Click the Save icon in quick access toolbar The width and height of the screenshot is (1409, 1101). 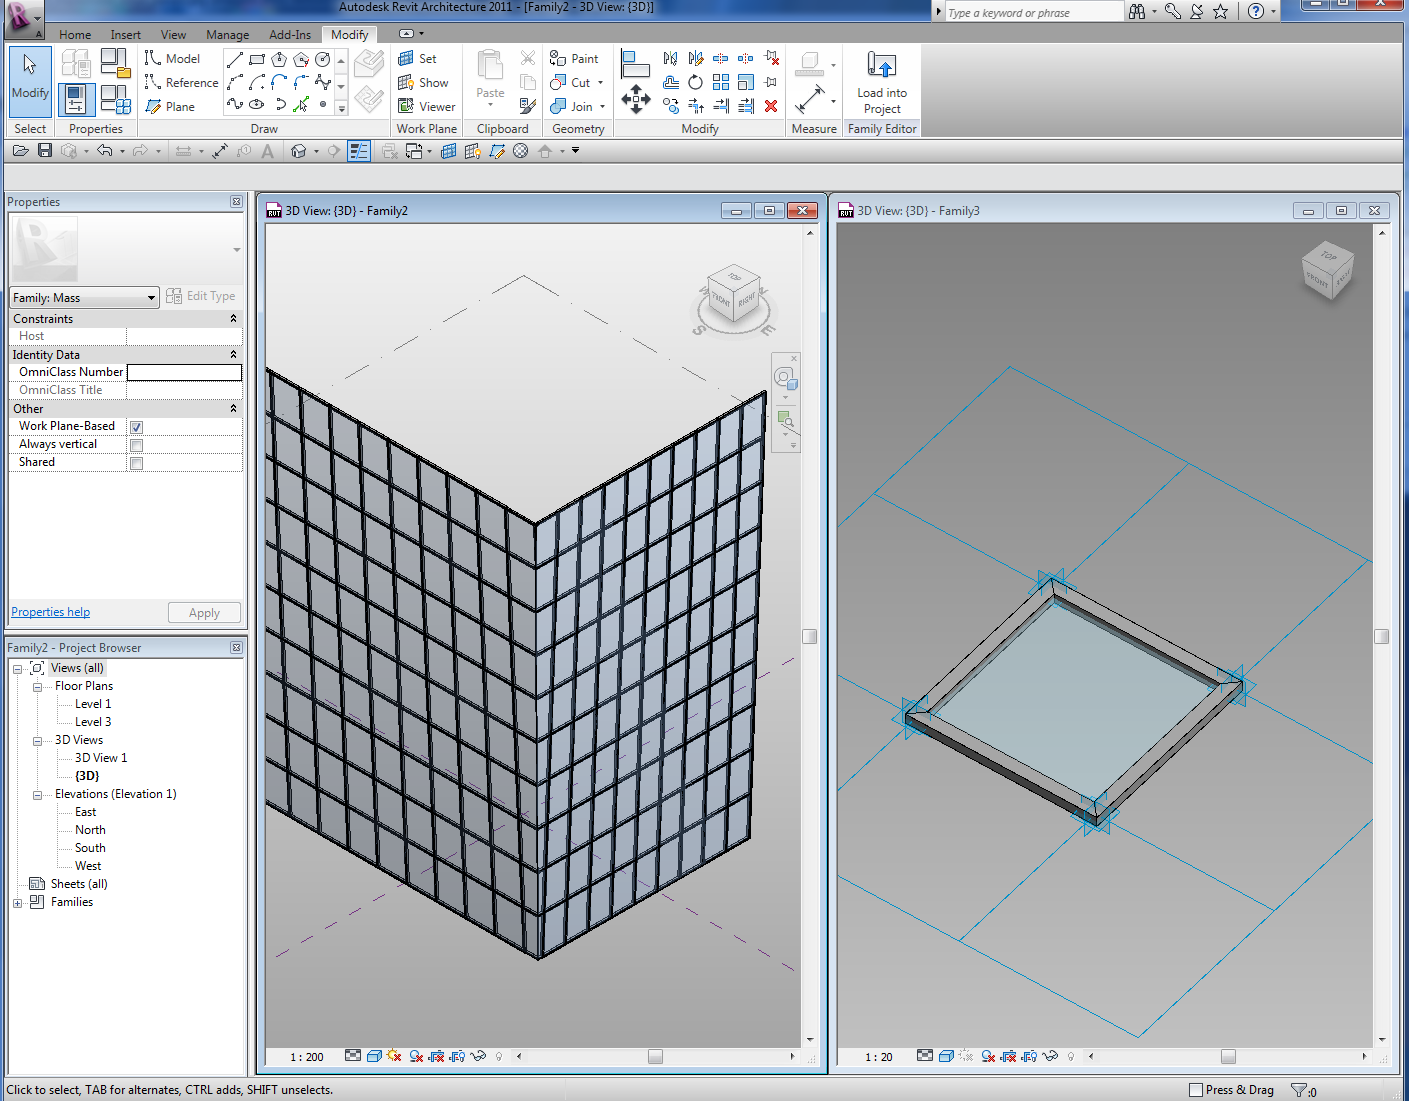45,151
